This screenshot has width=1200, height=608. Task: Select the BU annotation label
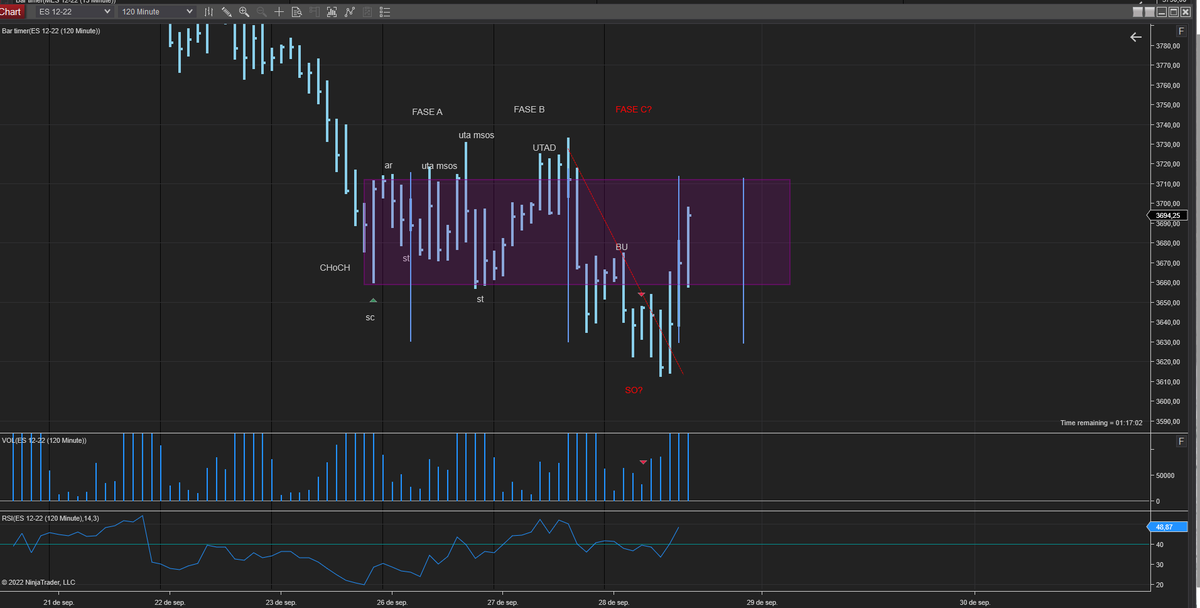pos(621,246)
